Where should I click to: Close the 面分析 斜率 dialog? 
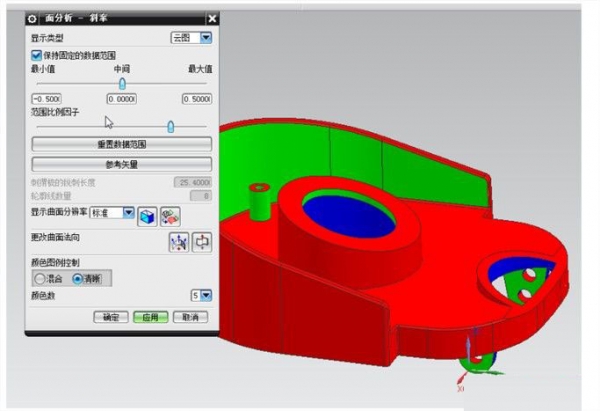(212, 18)
